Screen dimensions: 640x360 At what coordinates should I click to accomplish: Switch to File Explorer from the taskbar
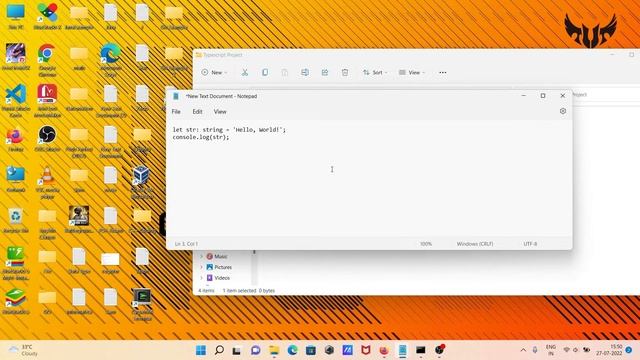[x=274, y=350]
